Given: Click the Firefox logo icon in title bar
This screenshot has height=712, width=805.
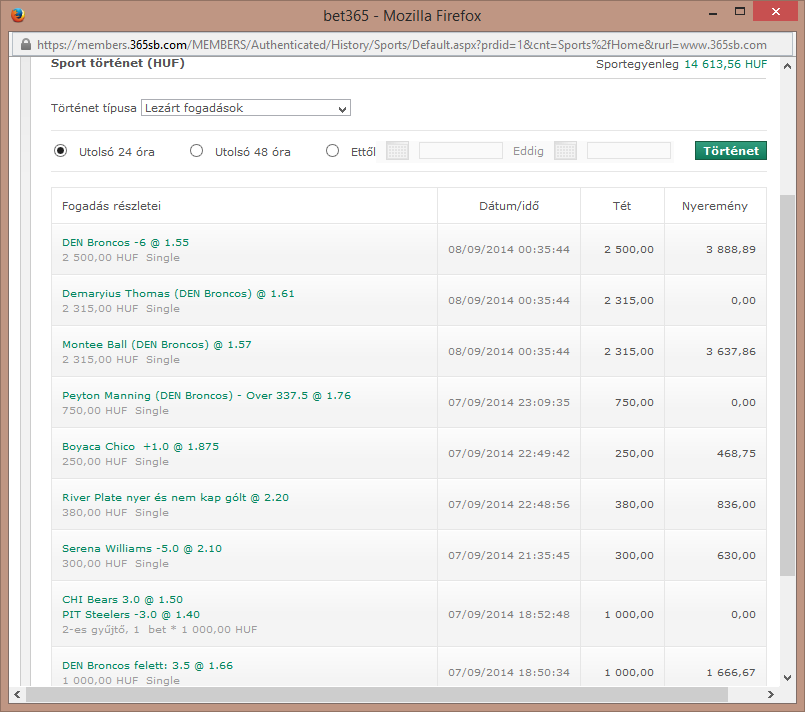Looking at the screenshot, I should pyautogui.click(x=17, y=15).
